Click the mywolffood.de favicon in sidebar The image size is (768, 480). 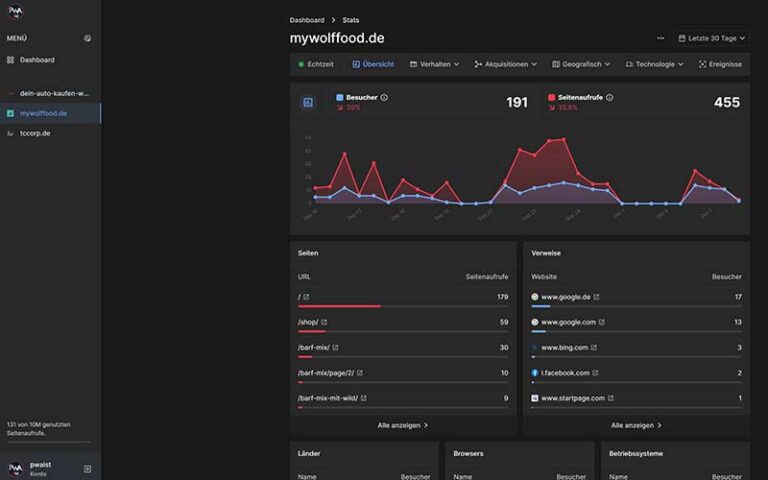click(10, 113)
